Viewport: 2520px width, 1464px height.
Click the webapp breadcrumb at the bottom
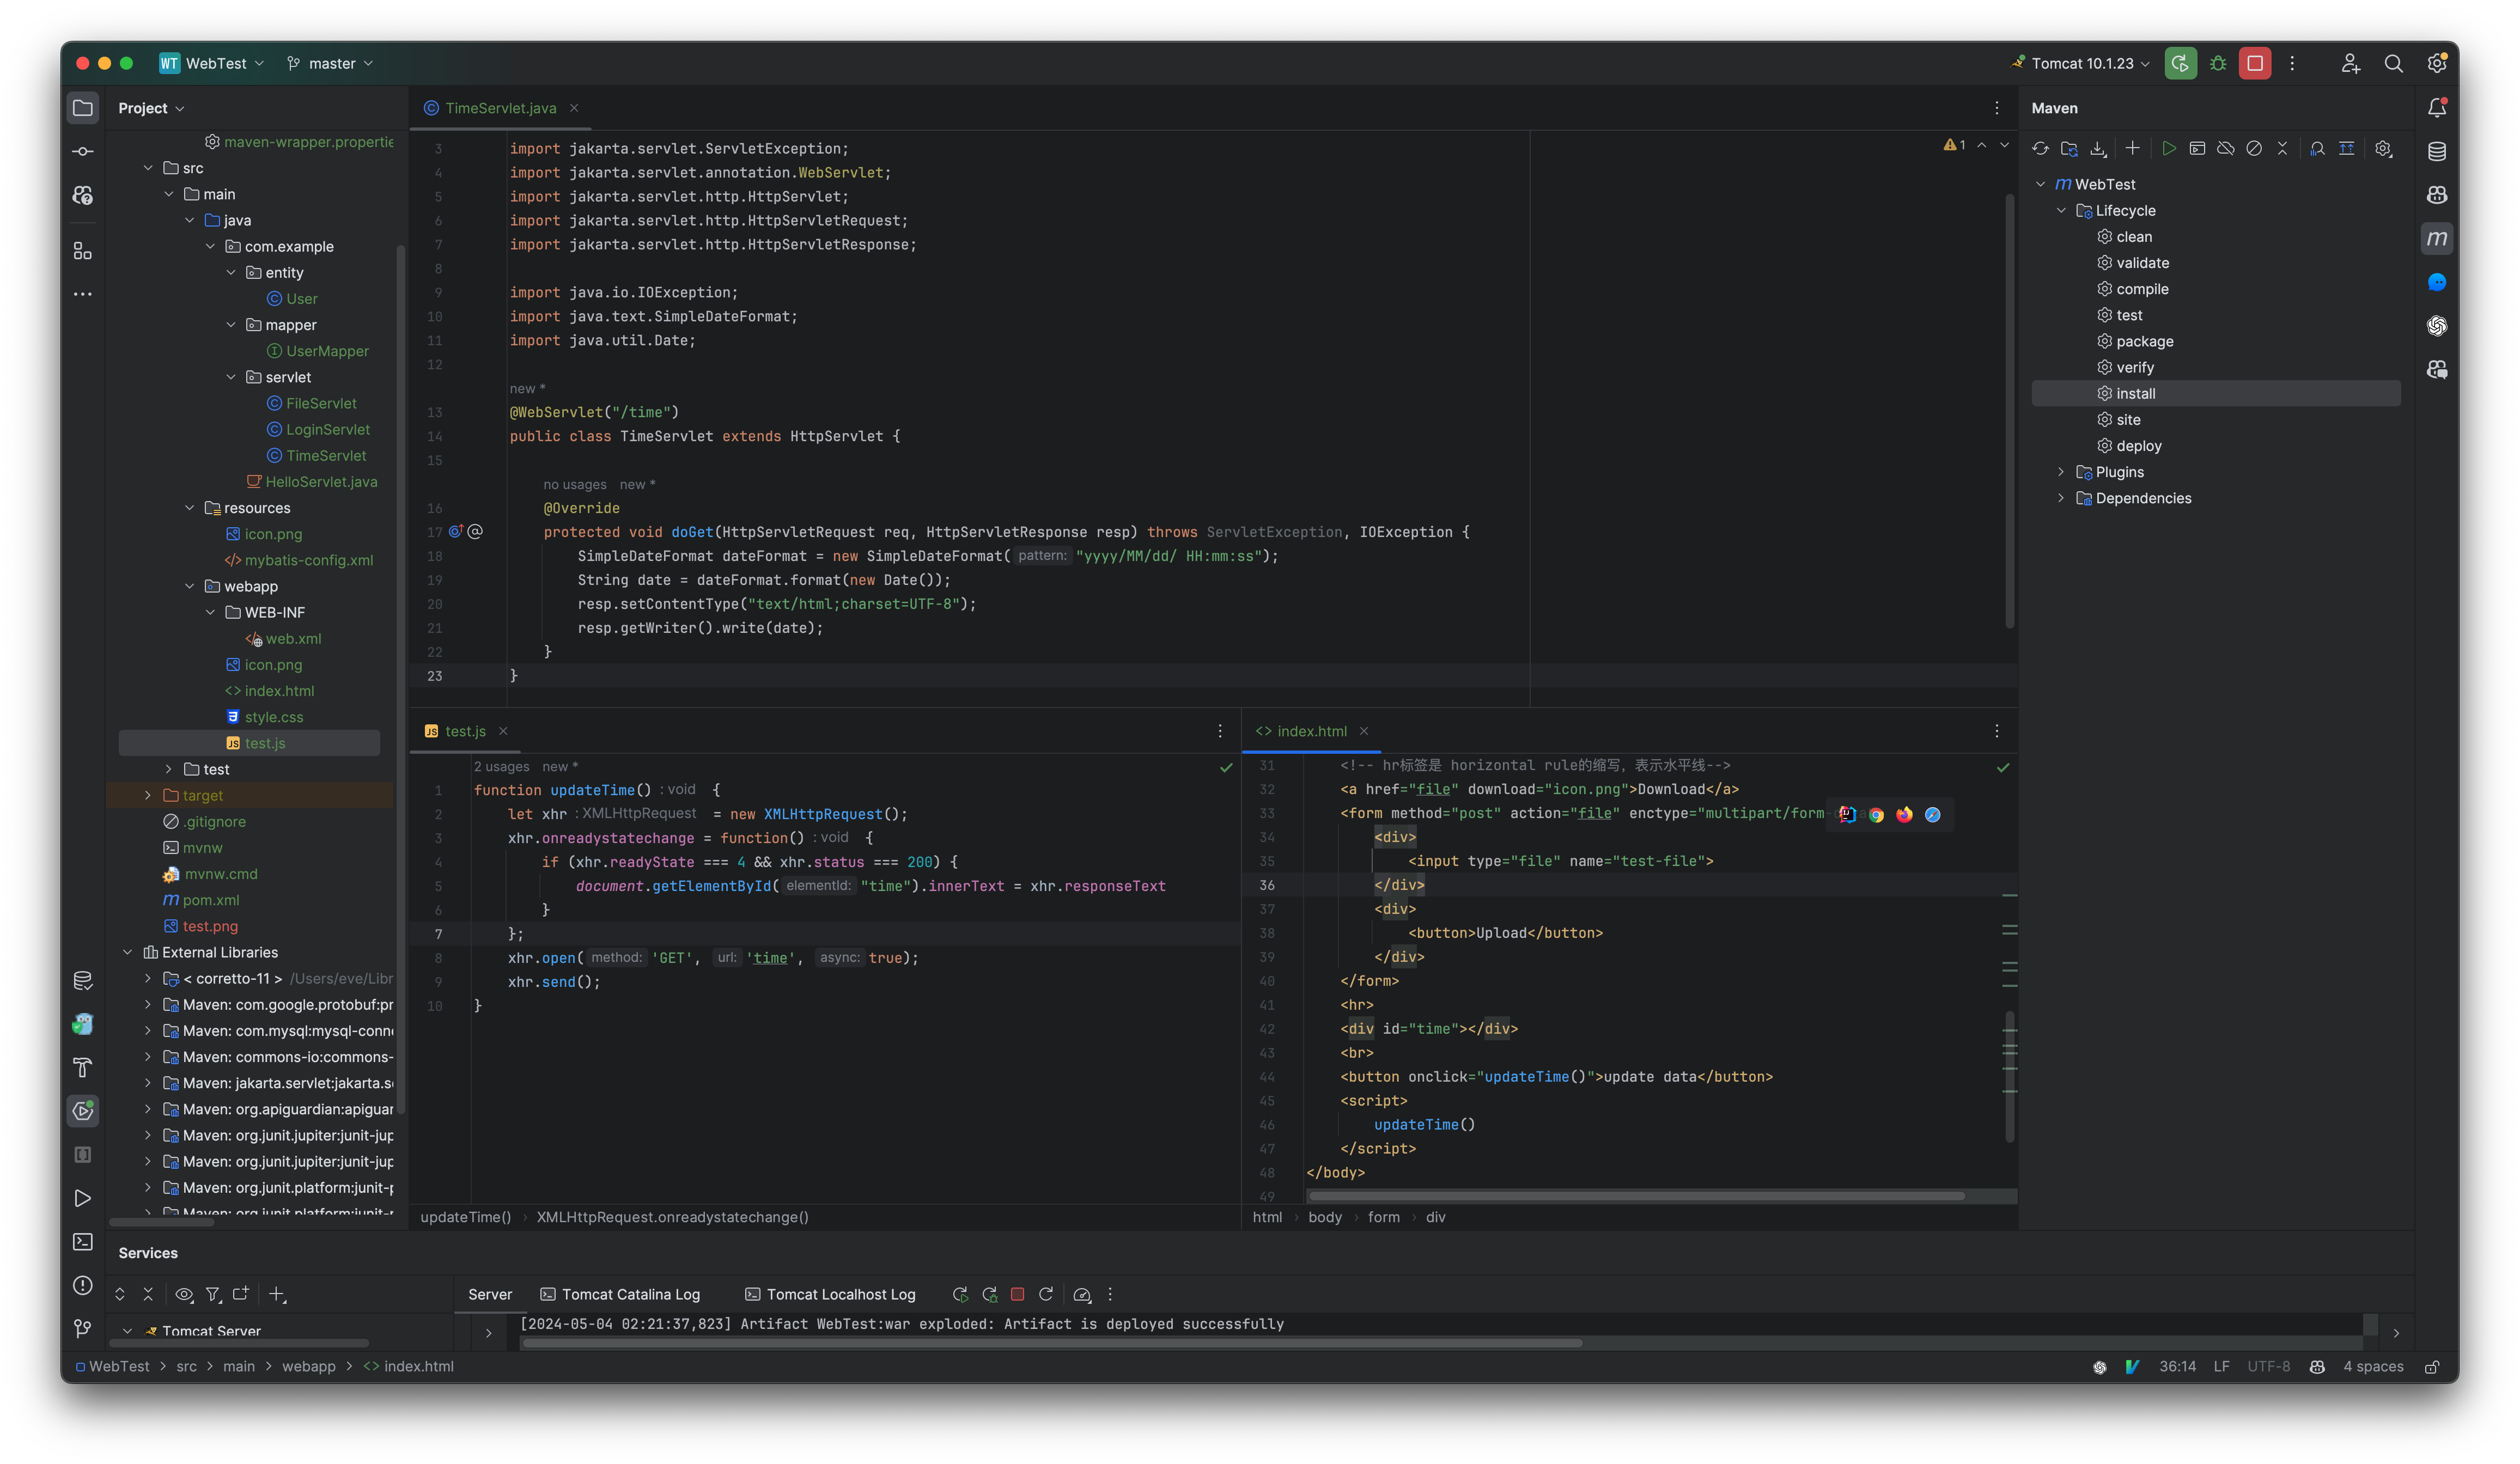(310, 1366)
